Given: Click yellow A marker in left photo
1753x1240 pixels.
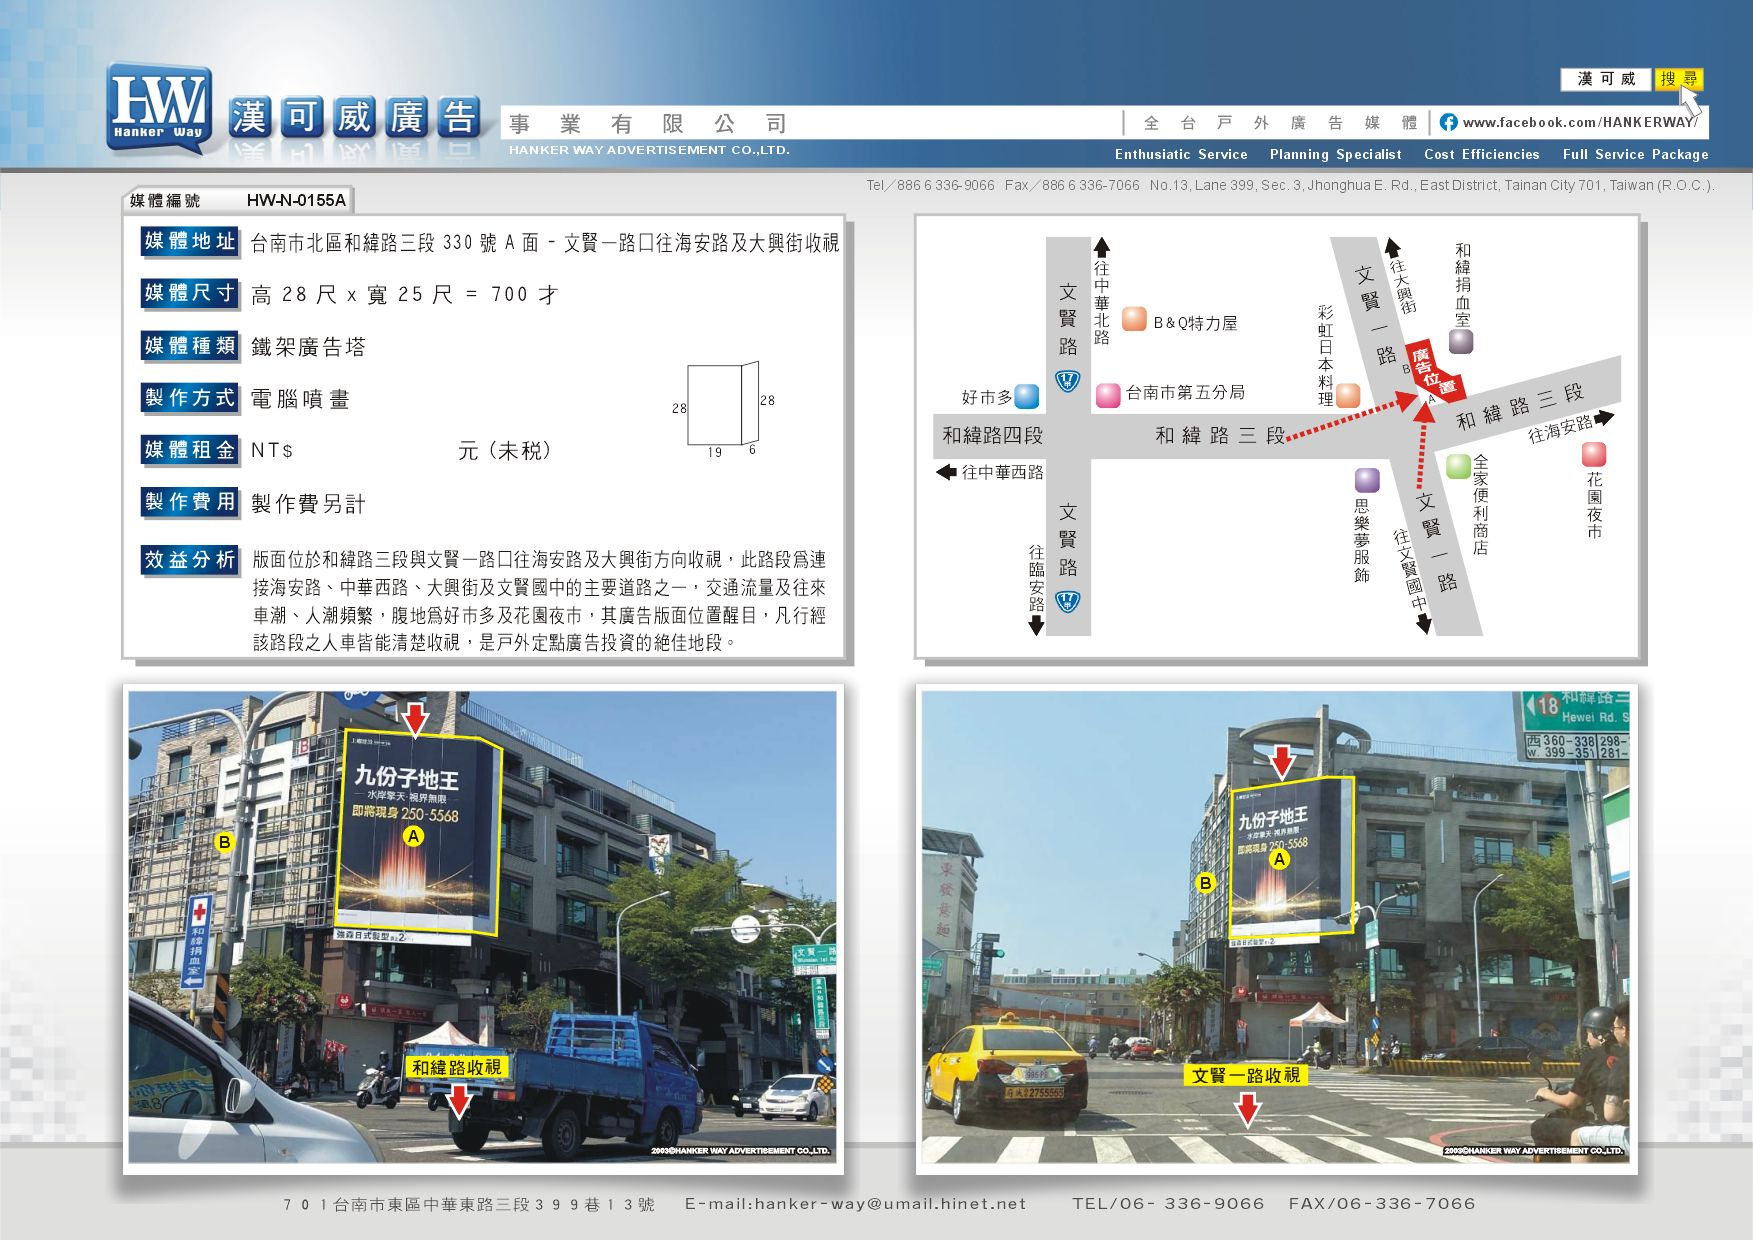Looking at the screenshot, I should (x=413, y=836).
